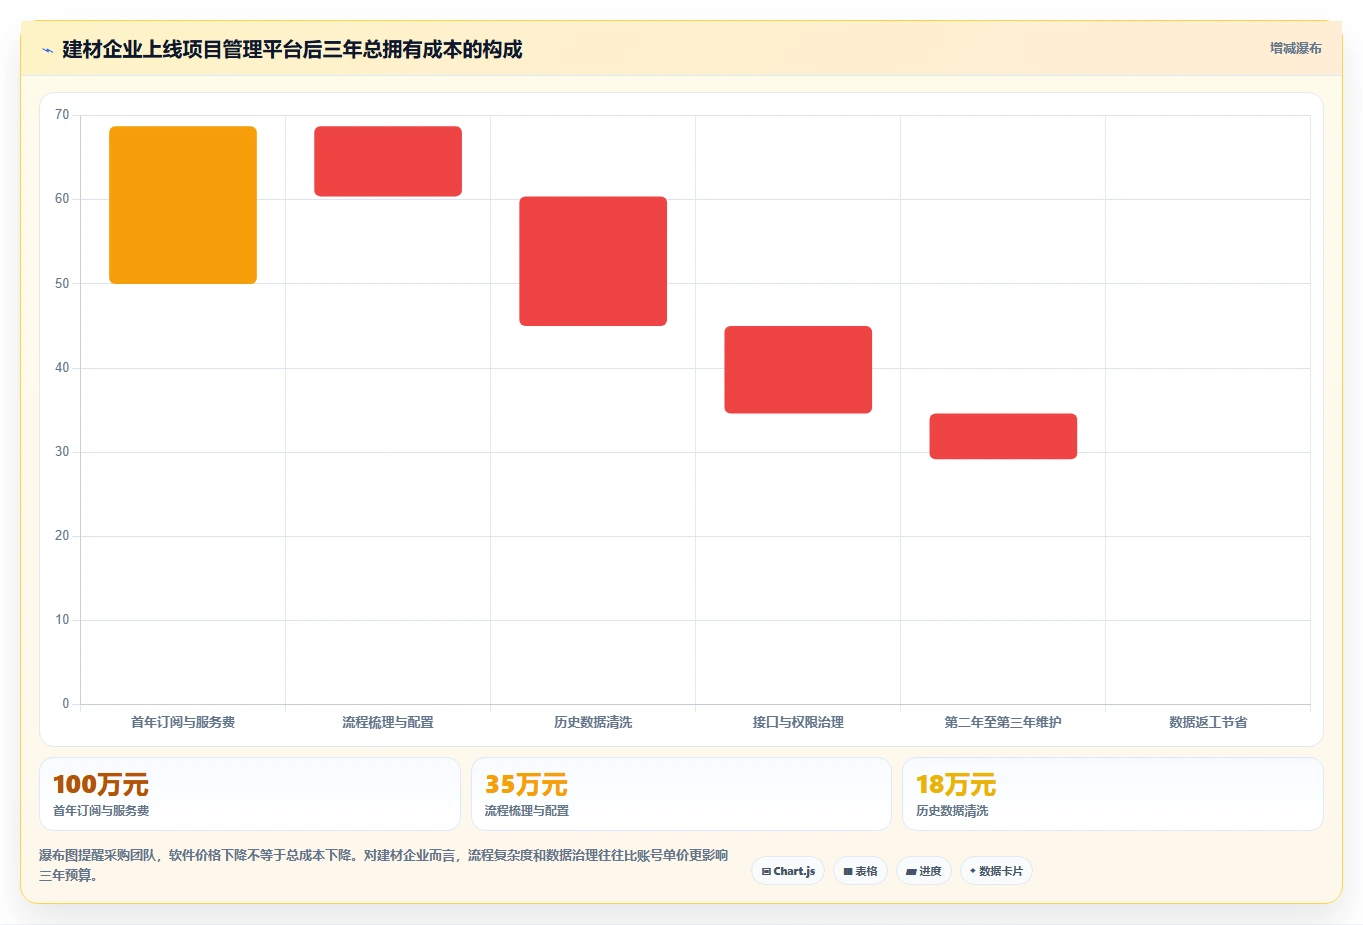The image size is (1363, 925).
Task: Click the 100万元 value in the first card
Action: pyautogui.click(x=101, y=785)
